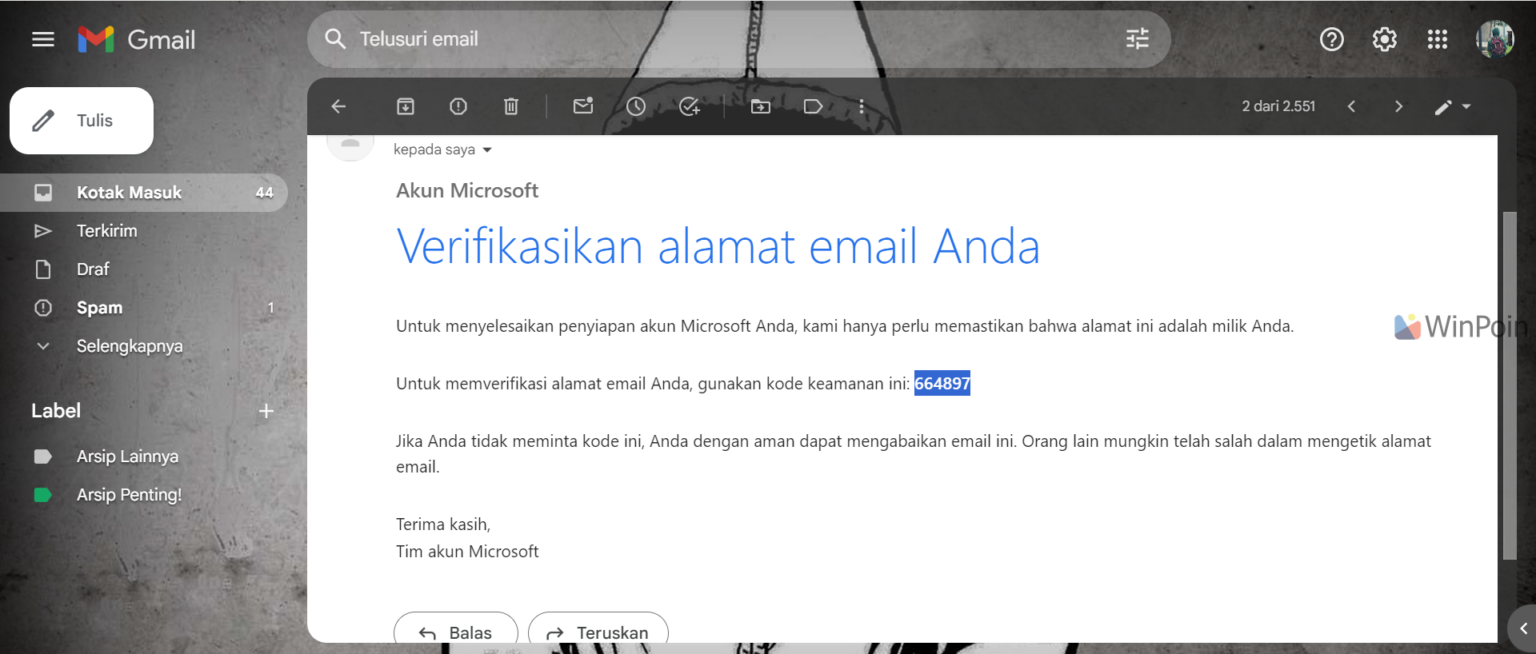The image size is (1536, 654).
Task: Click the Tulis compose button
Action: tap(81, 121)
